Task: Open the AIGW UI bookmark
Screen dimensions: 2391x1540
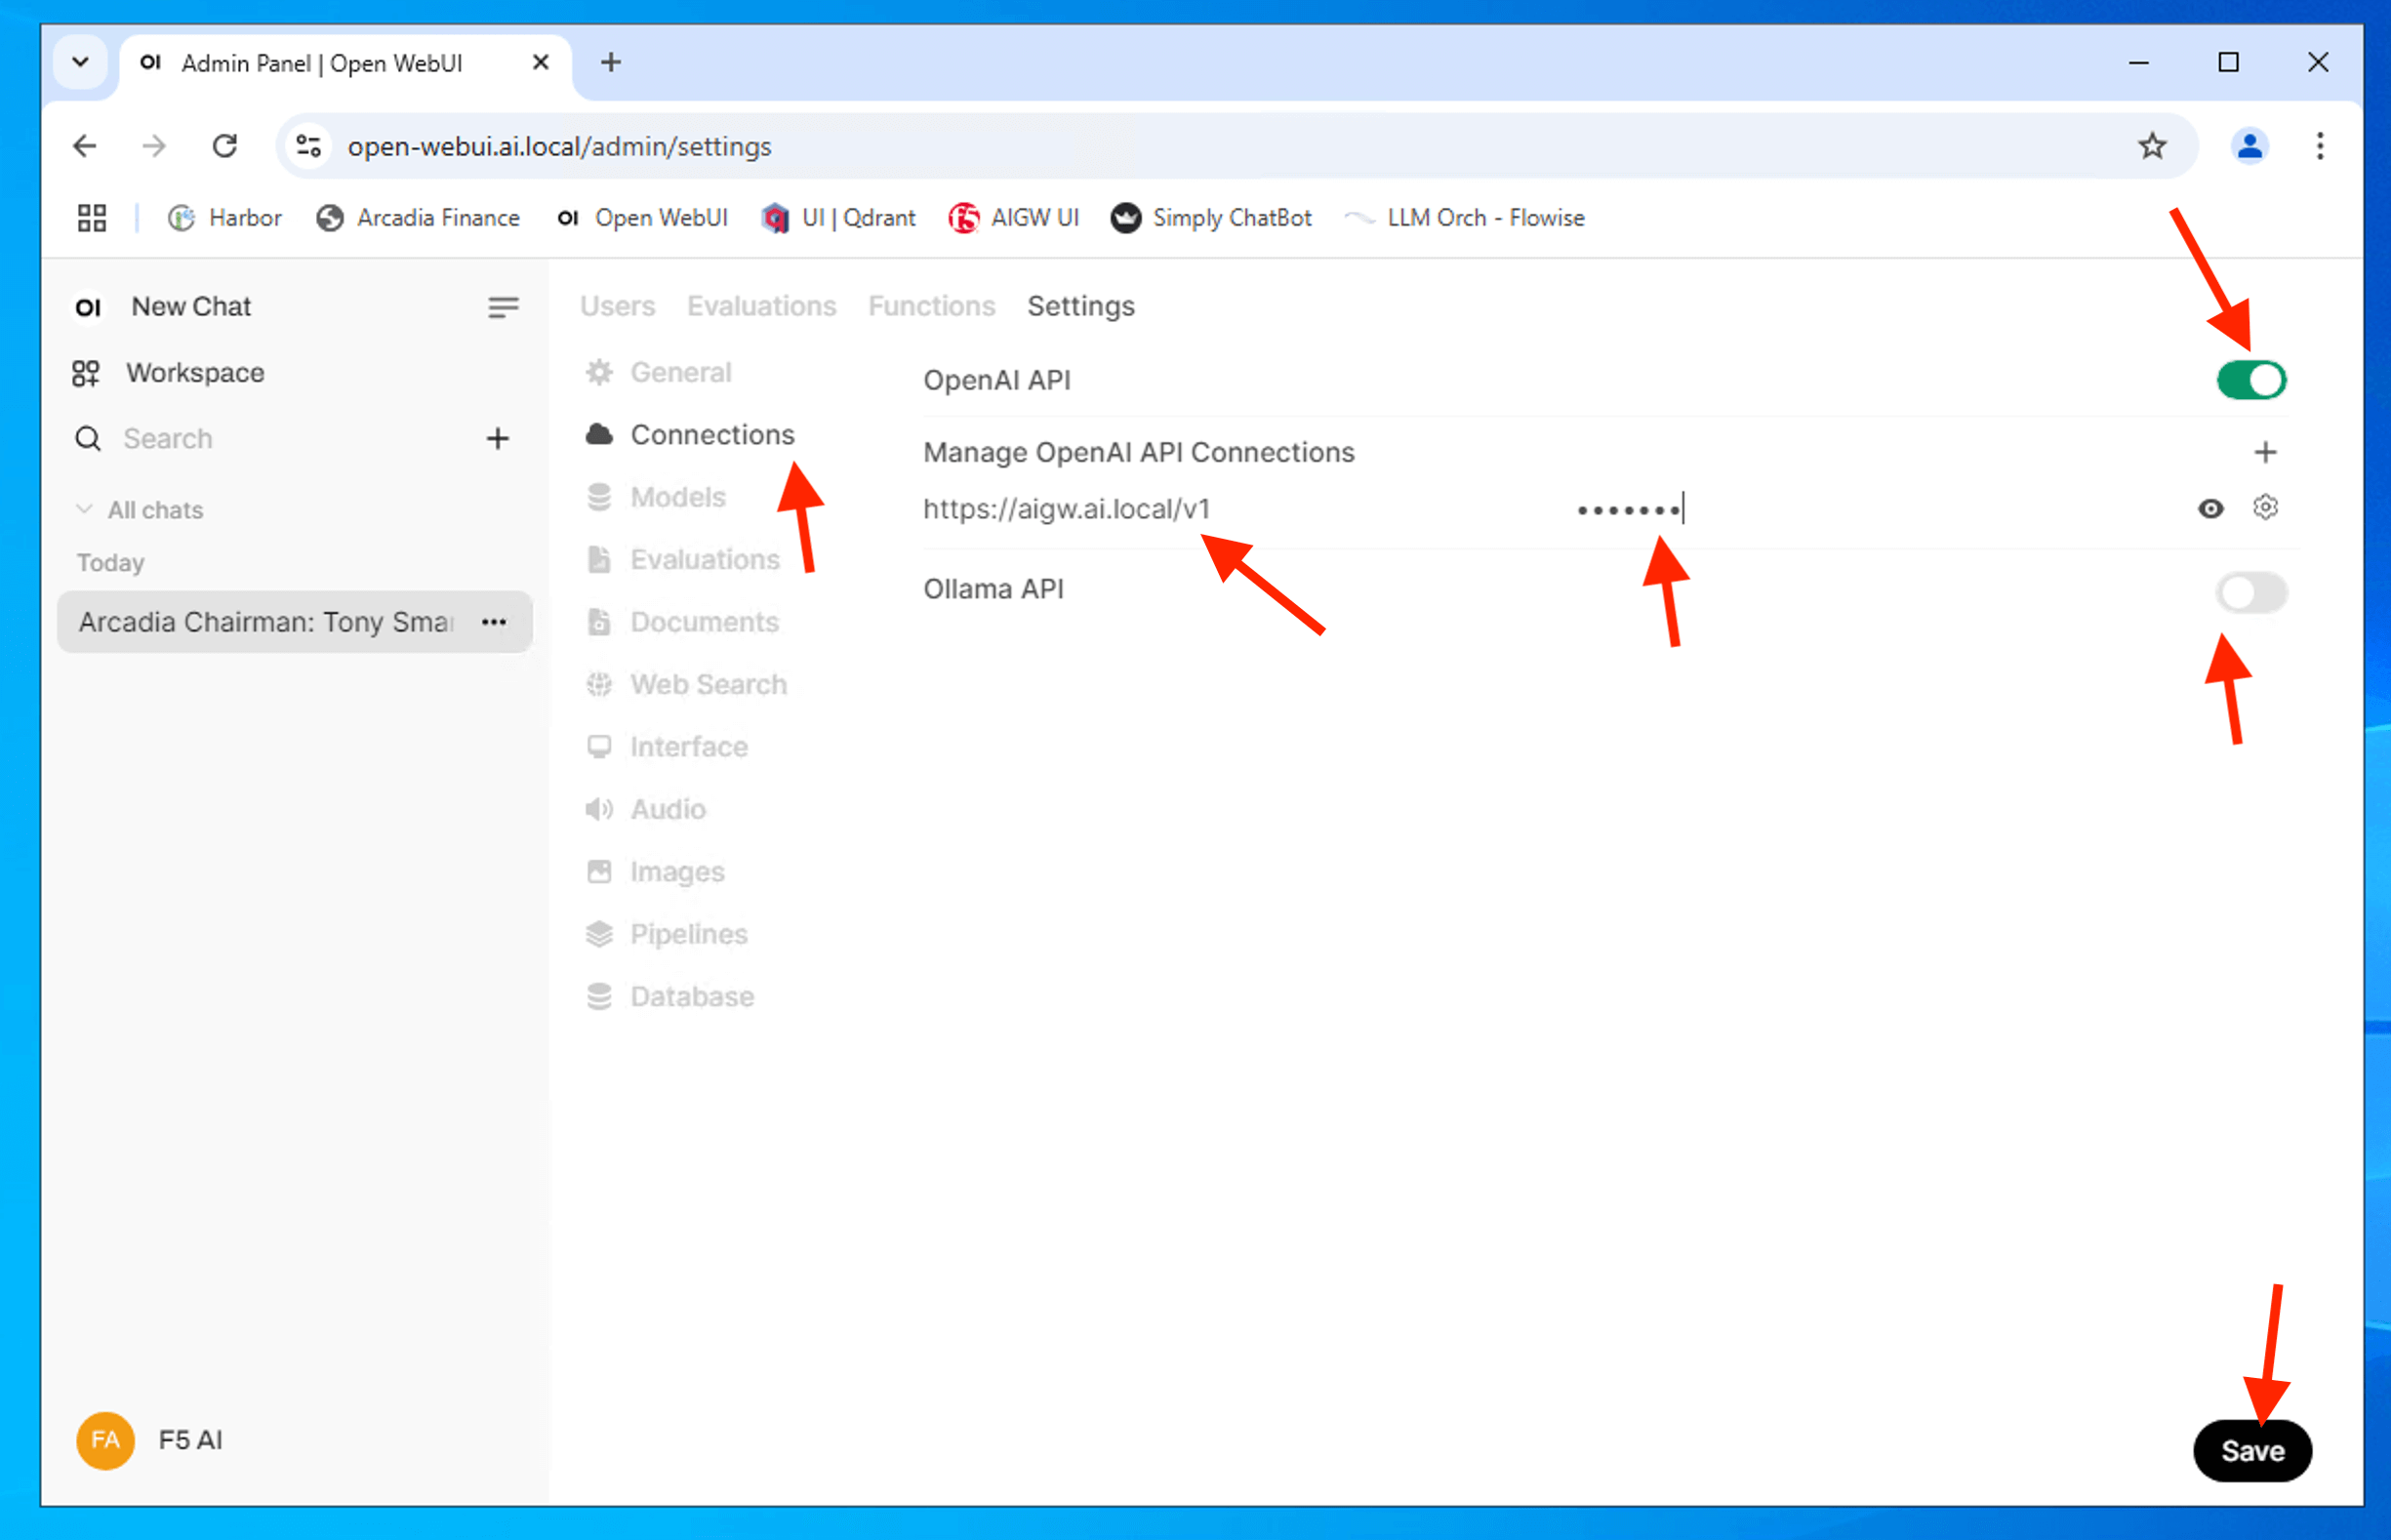Action: 1014,218
